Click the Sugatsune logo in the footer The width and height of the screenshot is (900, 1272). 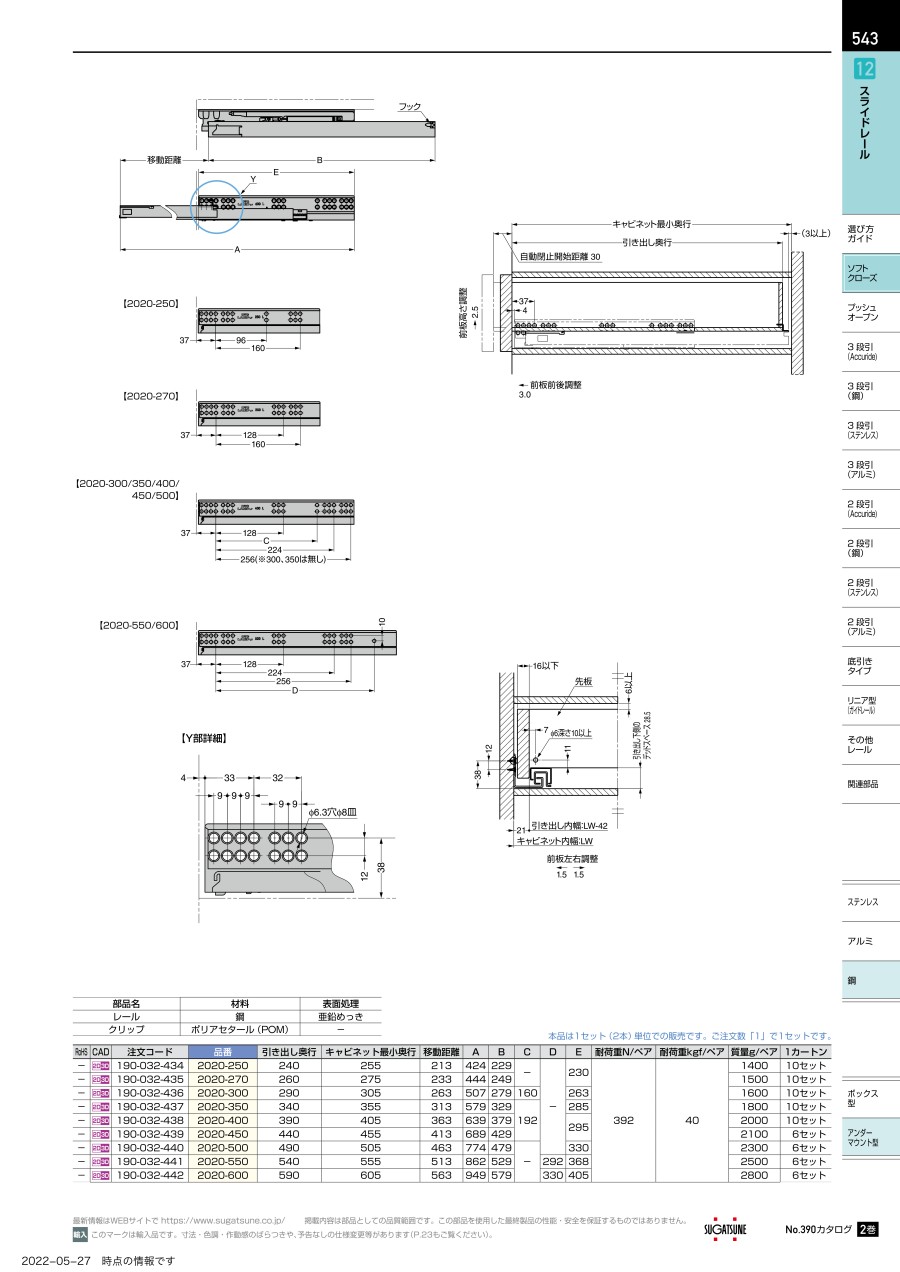coord(725,1229)
